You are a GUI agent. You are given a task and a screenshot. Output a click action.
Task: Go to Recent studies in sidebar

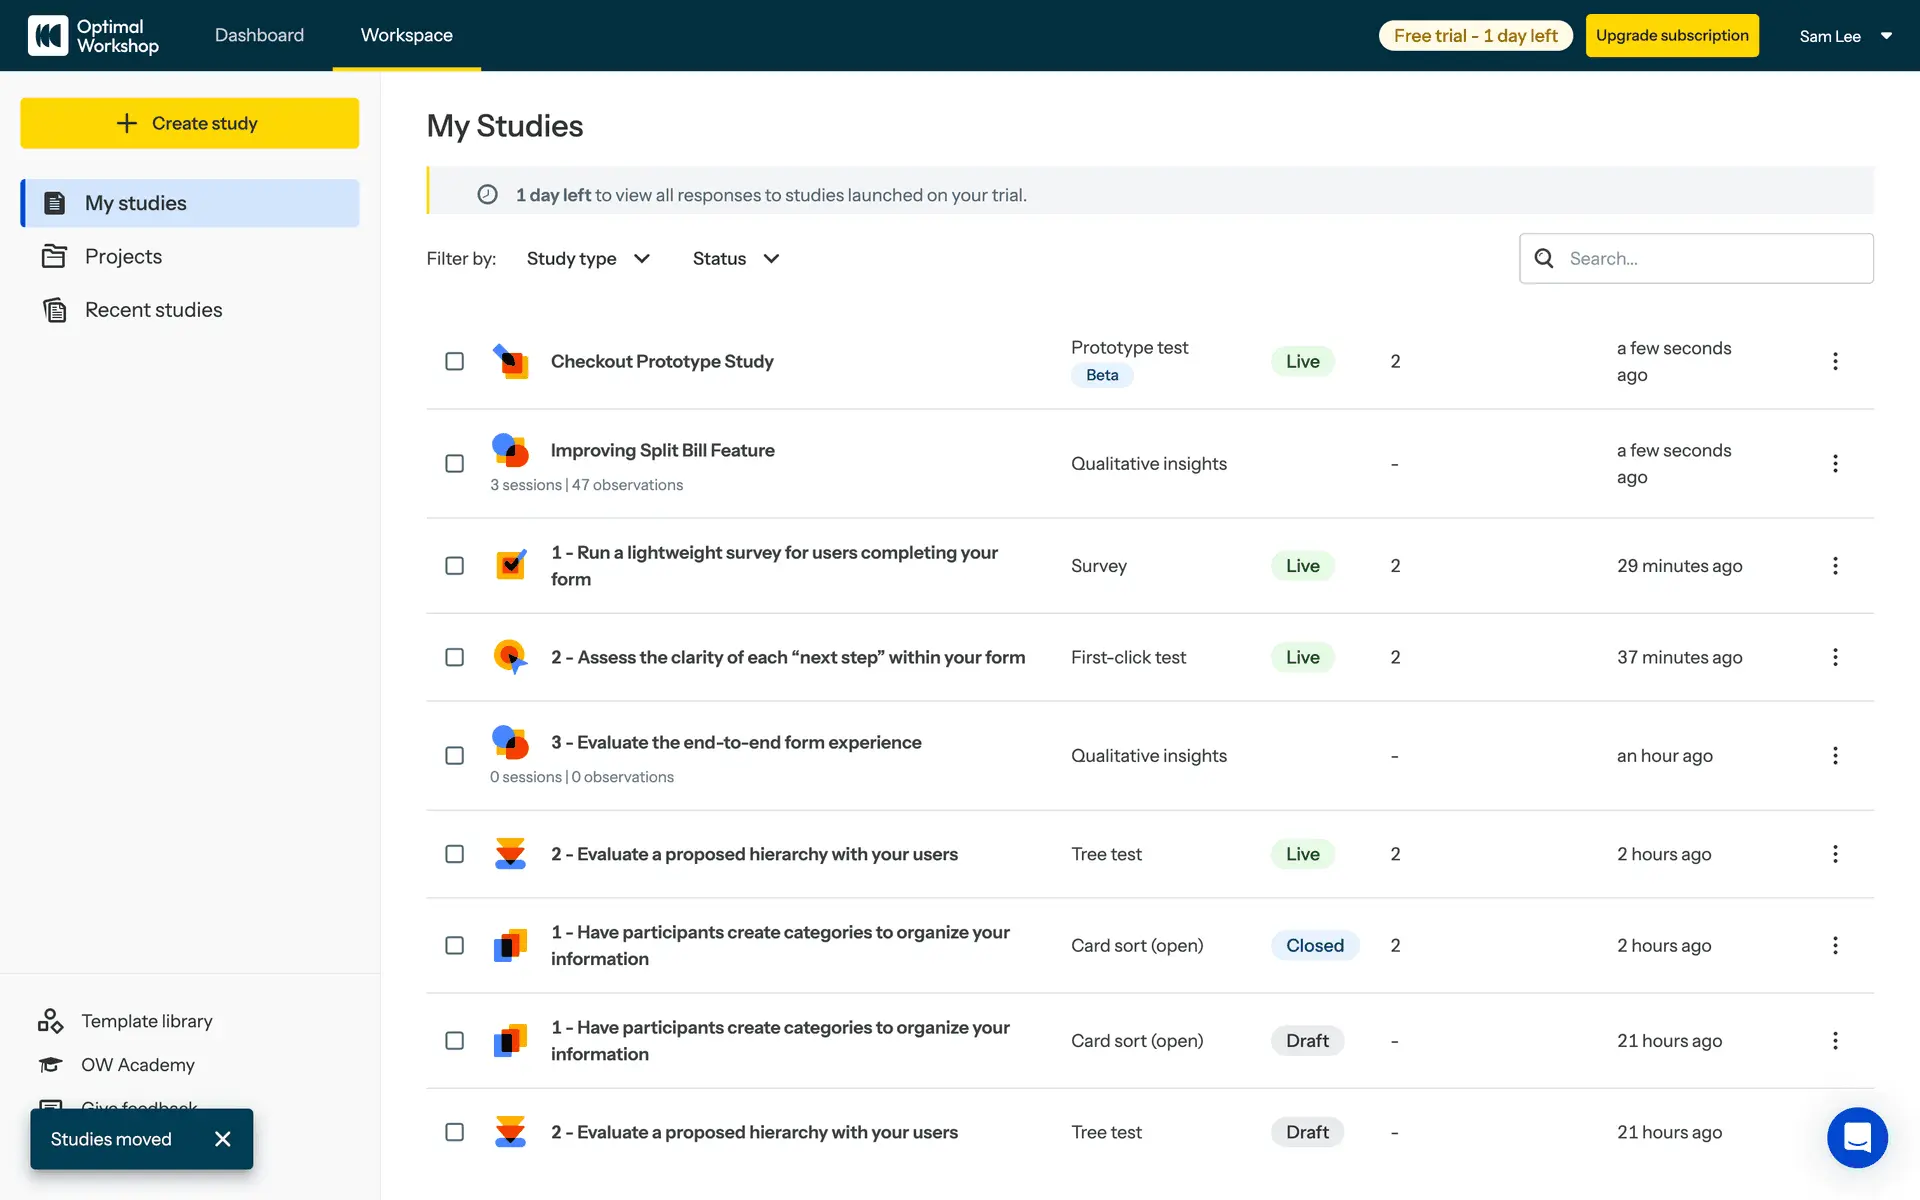[153, 310]
